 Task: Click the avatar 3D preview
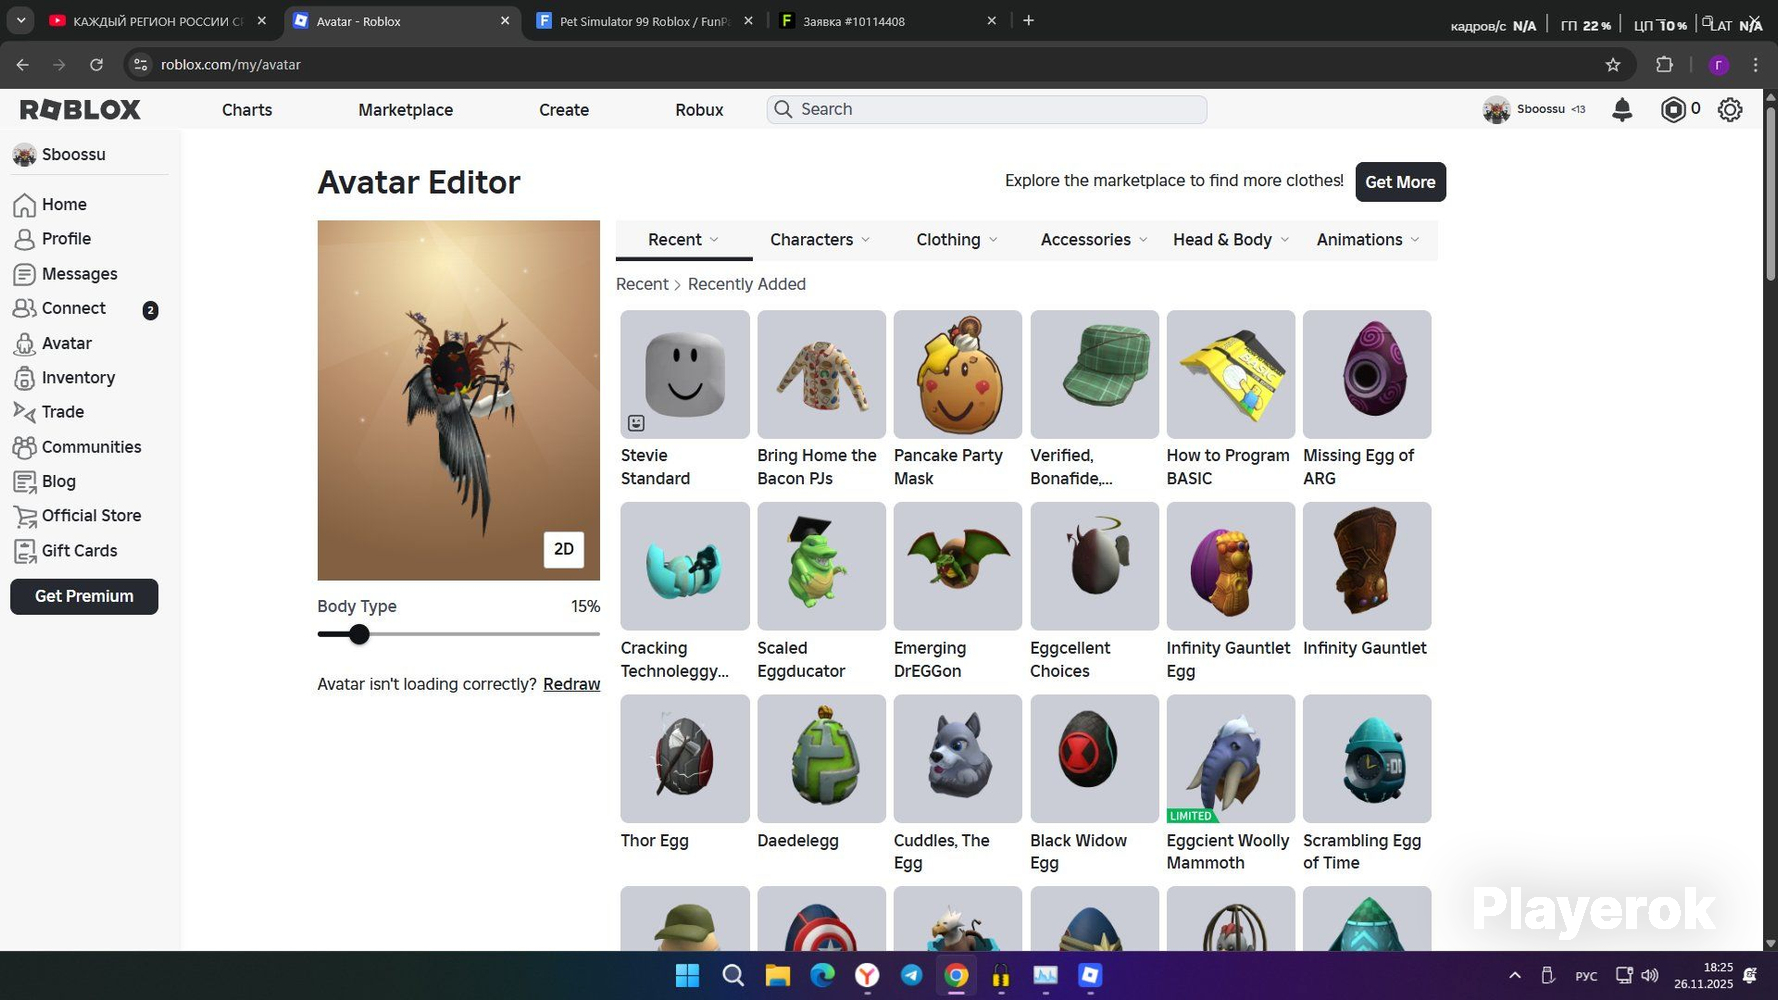459,400
